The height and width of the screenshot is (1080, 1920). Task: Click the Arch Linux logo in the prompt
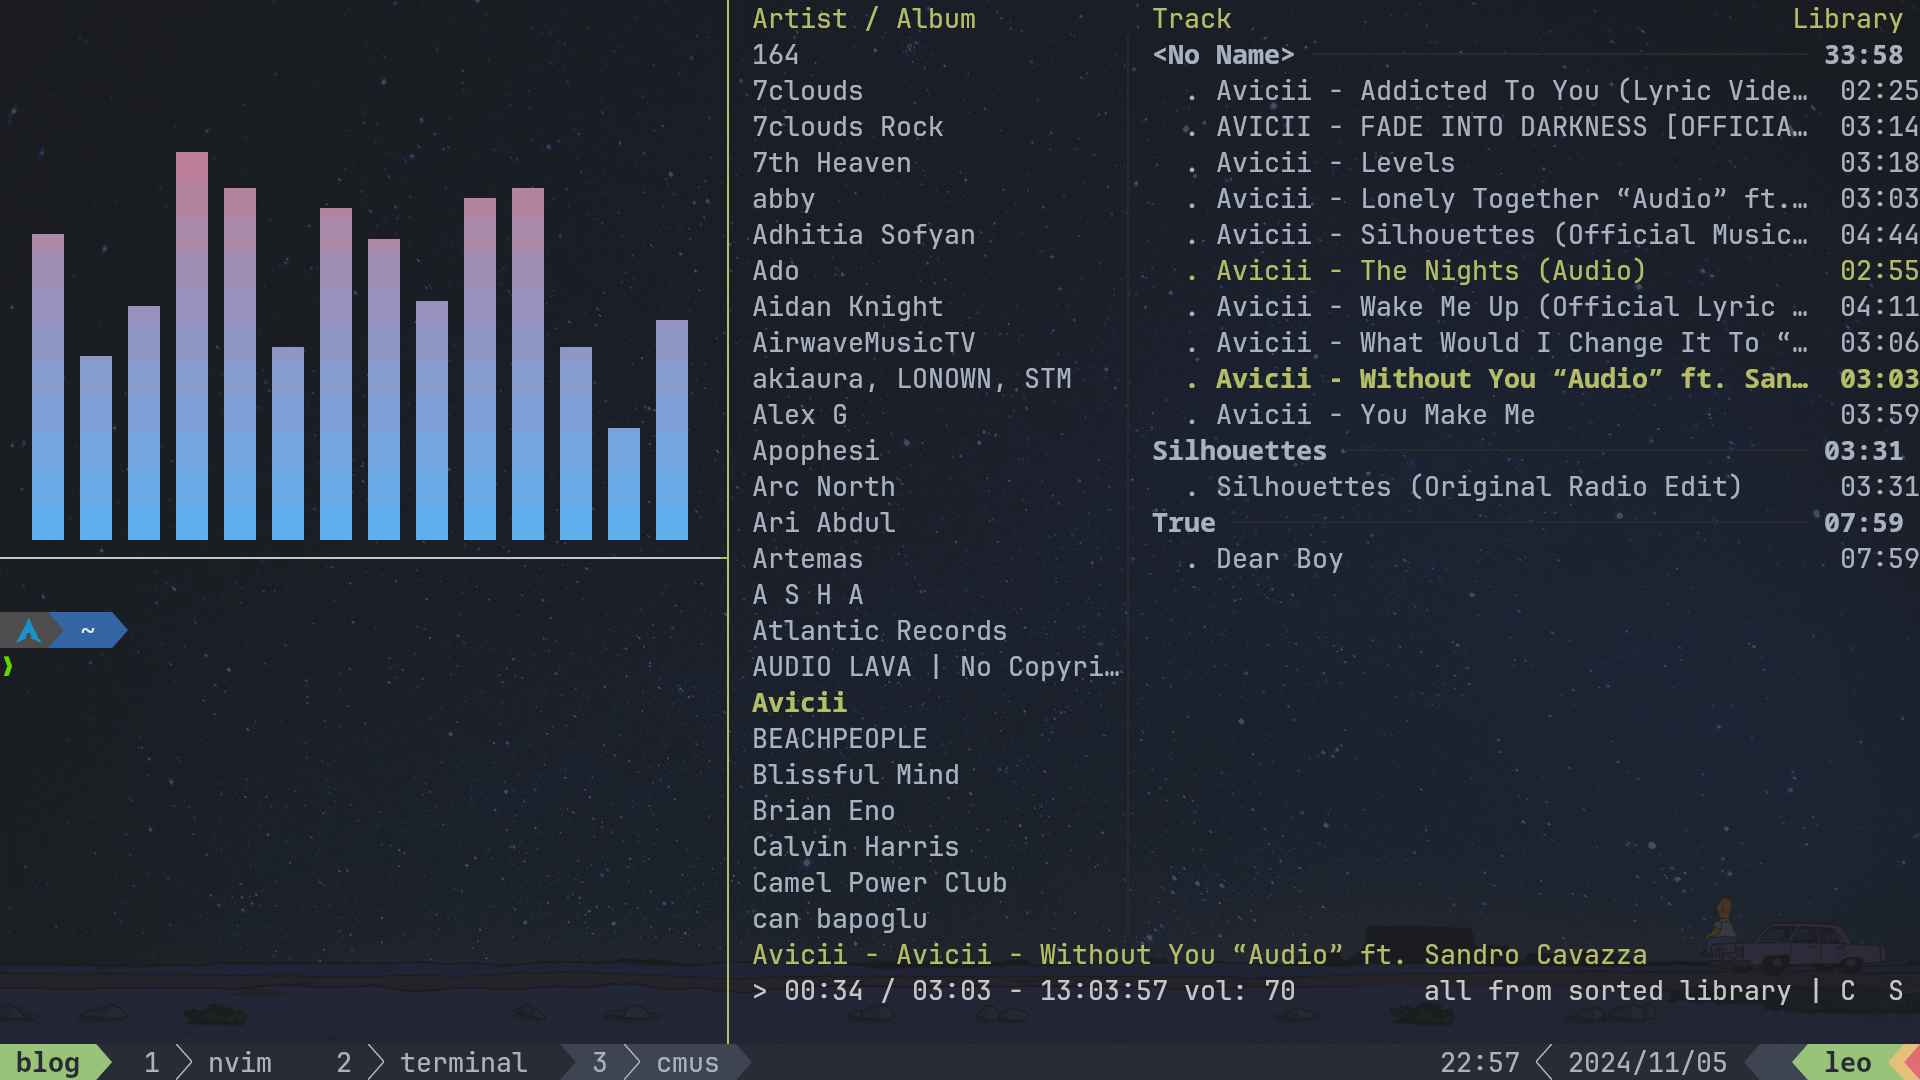point(29,631)
